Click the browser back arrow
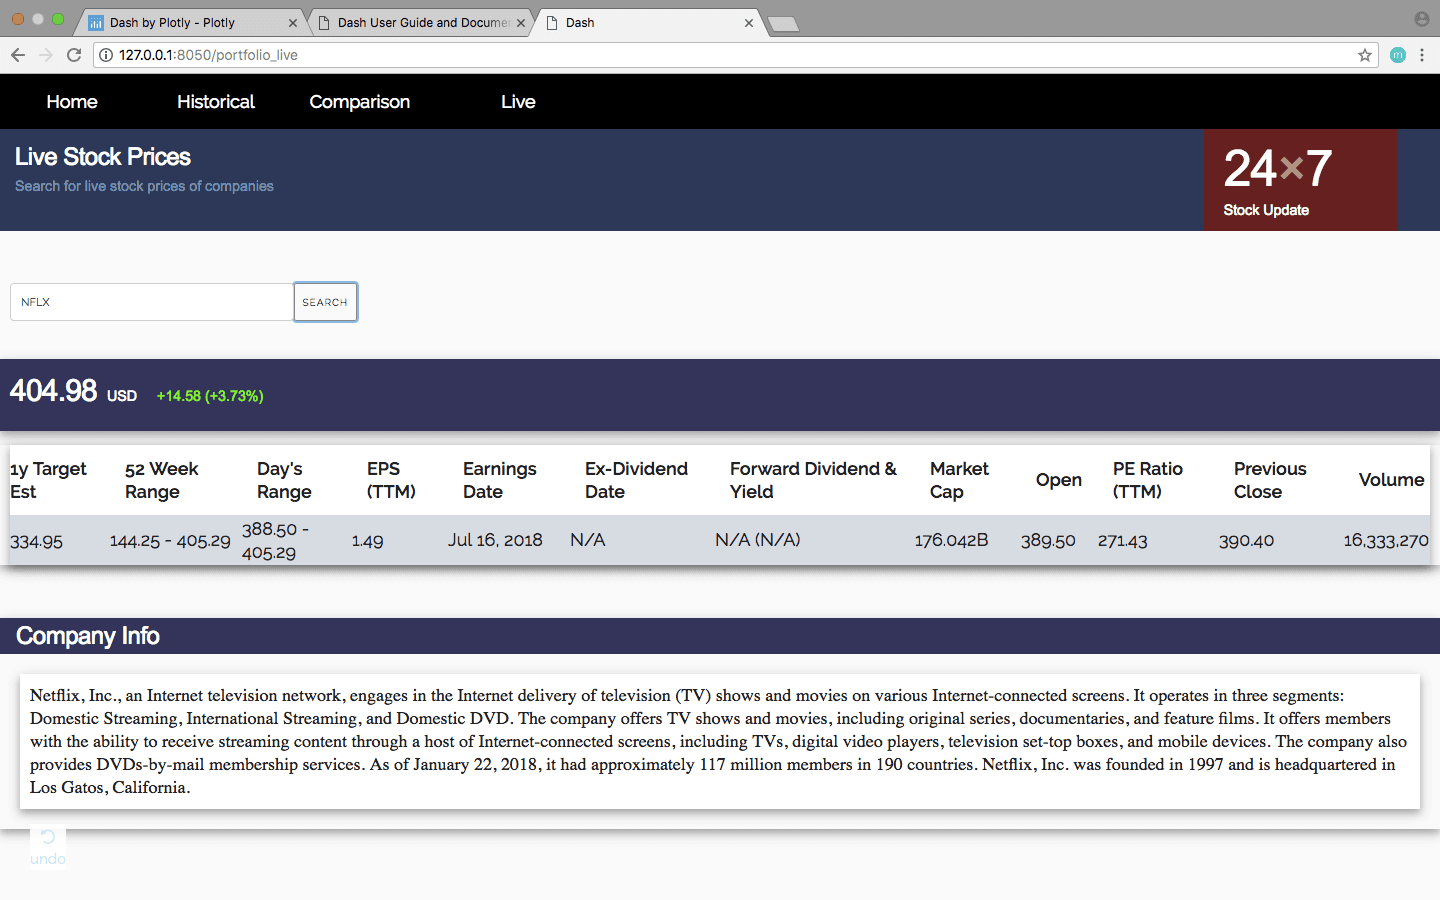The height and width of the screenshot is (900, 1440). [x=18, y=55]
